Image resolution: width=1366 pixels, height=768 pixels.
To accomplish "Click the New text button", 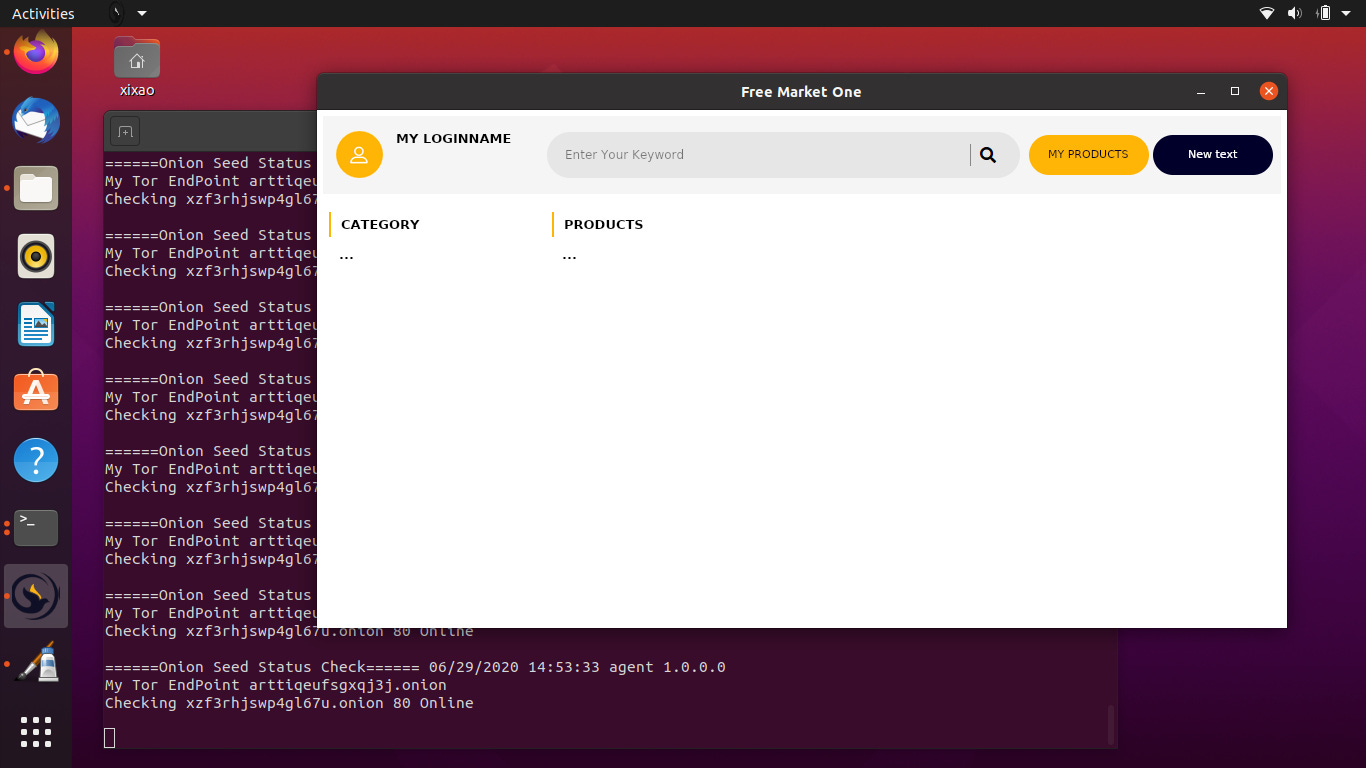I will pyautogui.click(x=1212, y=155).
